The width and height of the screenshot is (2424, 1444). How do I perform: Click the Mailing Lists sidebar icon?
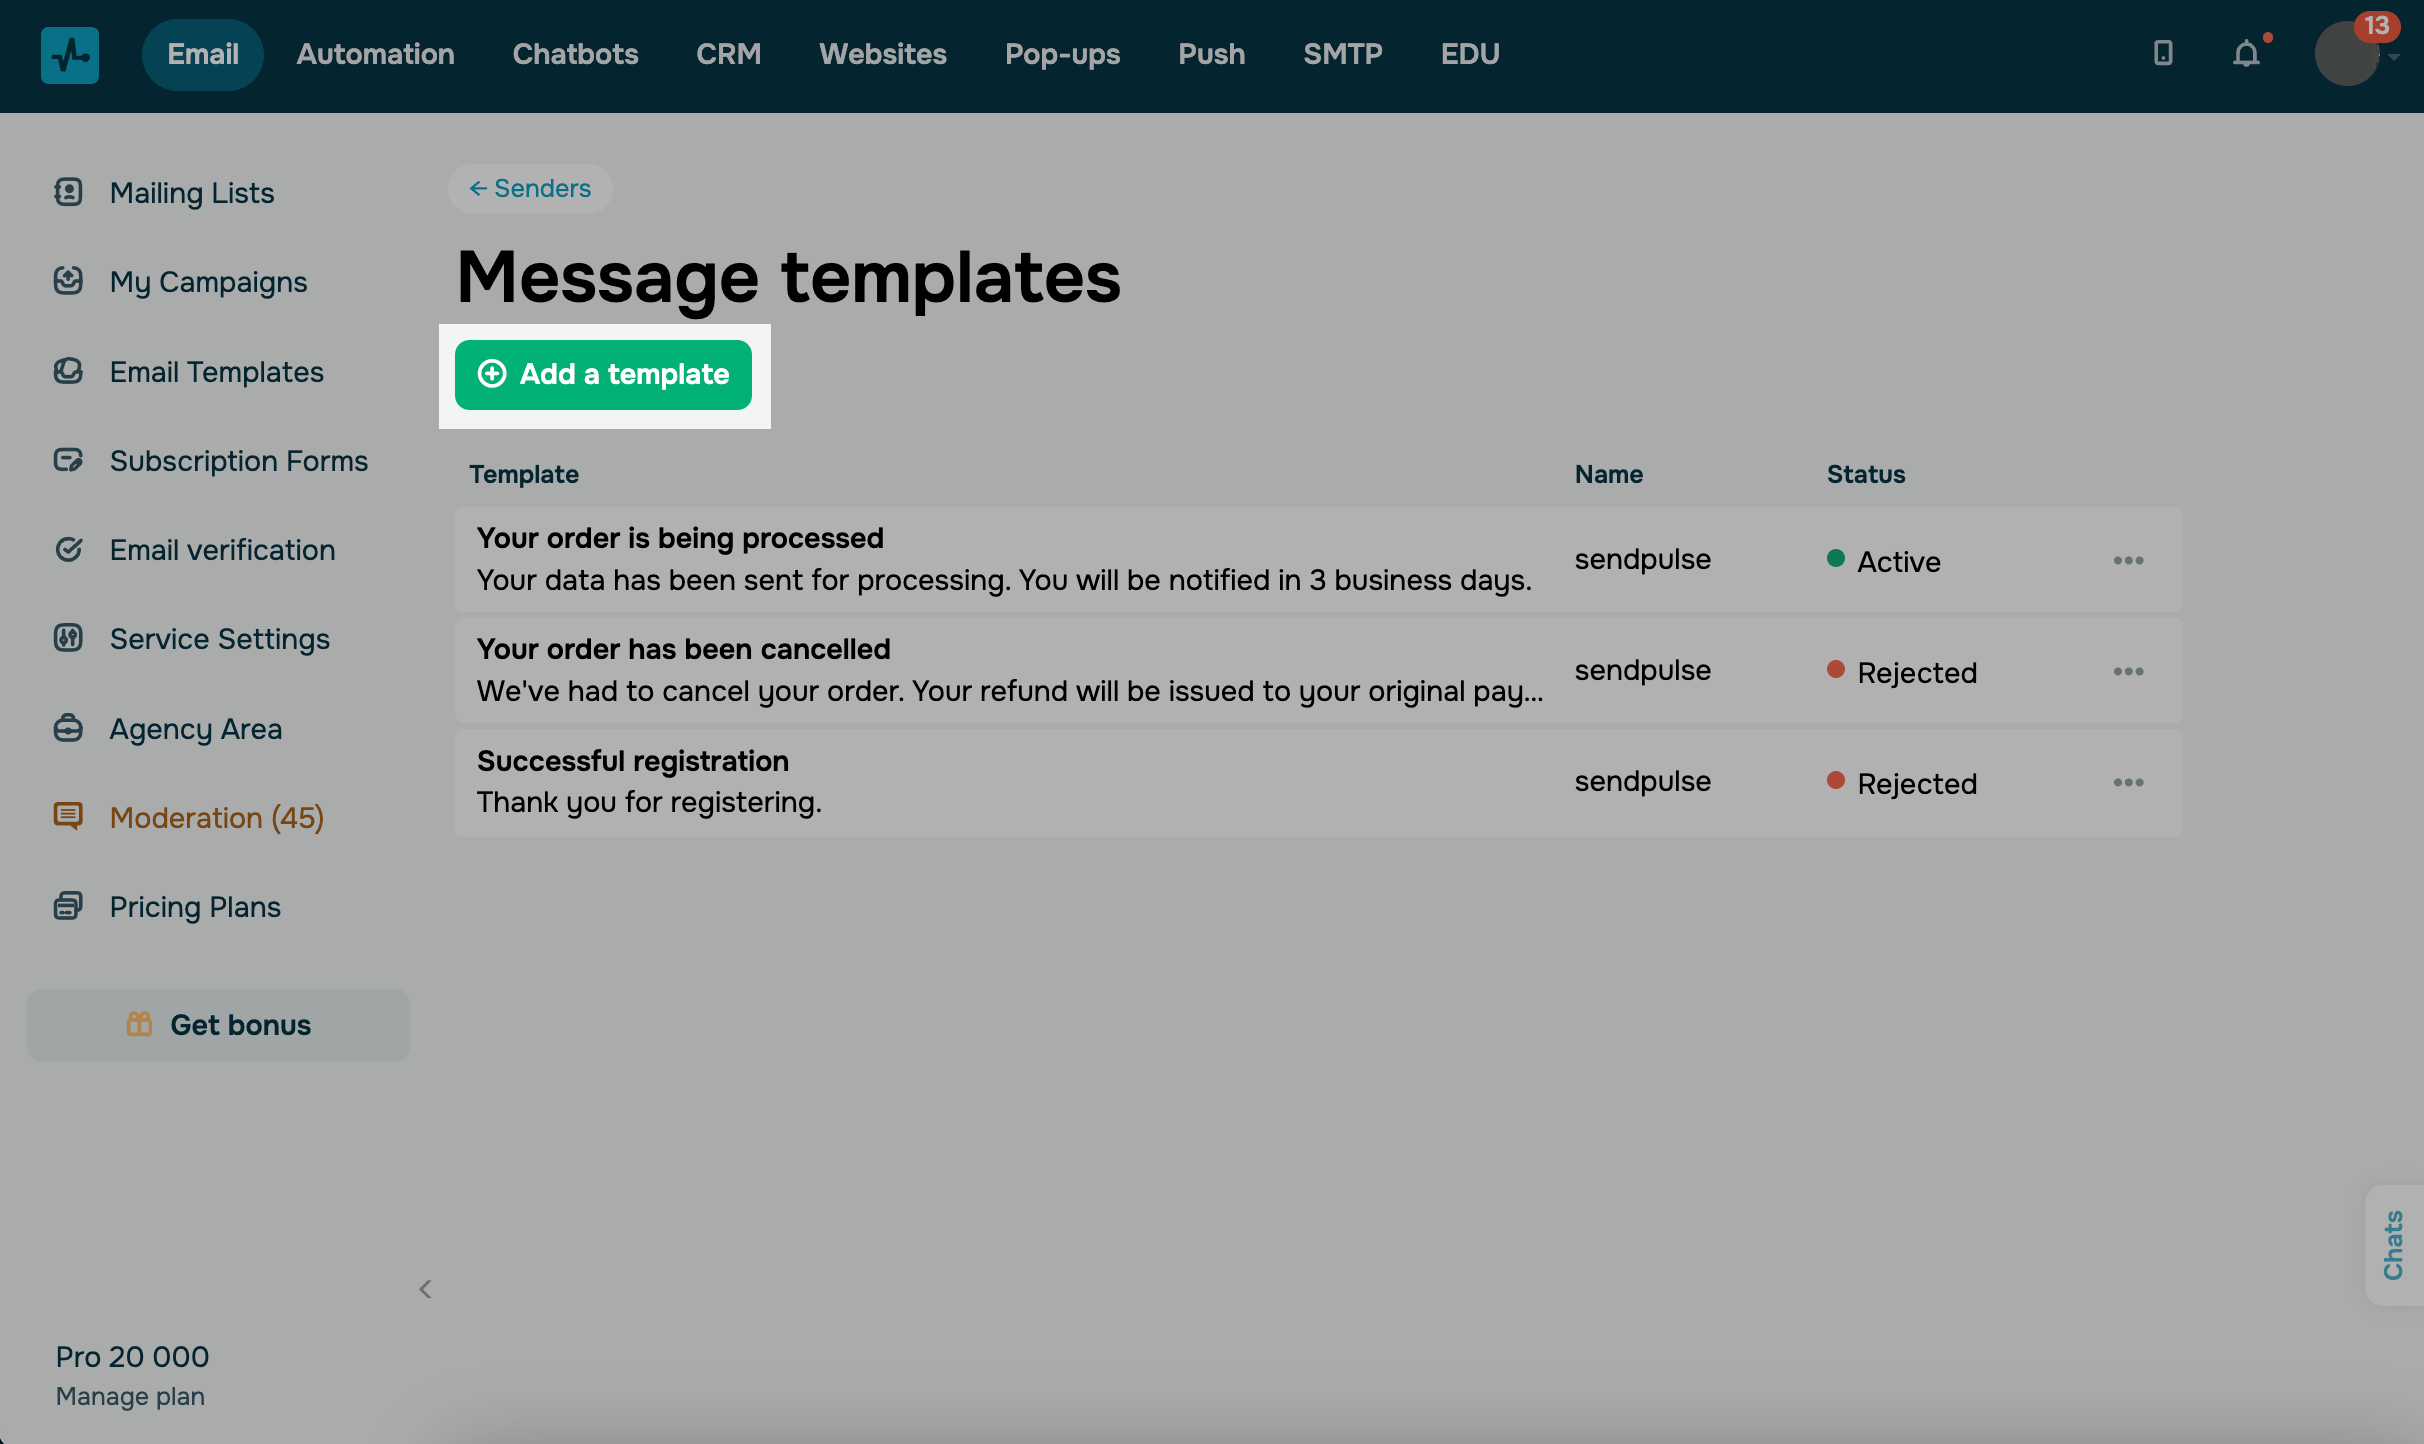pos(68,192)
